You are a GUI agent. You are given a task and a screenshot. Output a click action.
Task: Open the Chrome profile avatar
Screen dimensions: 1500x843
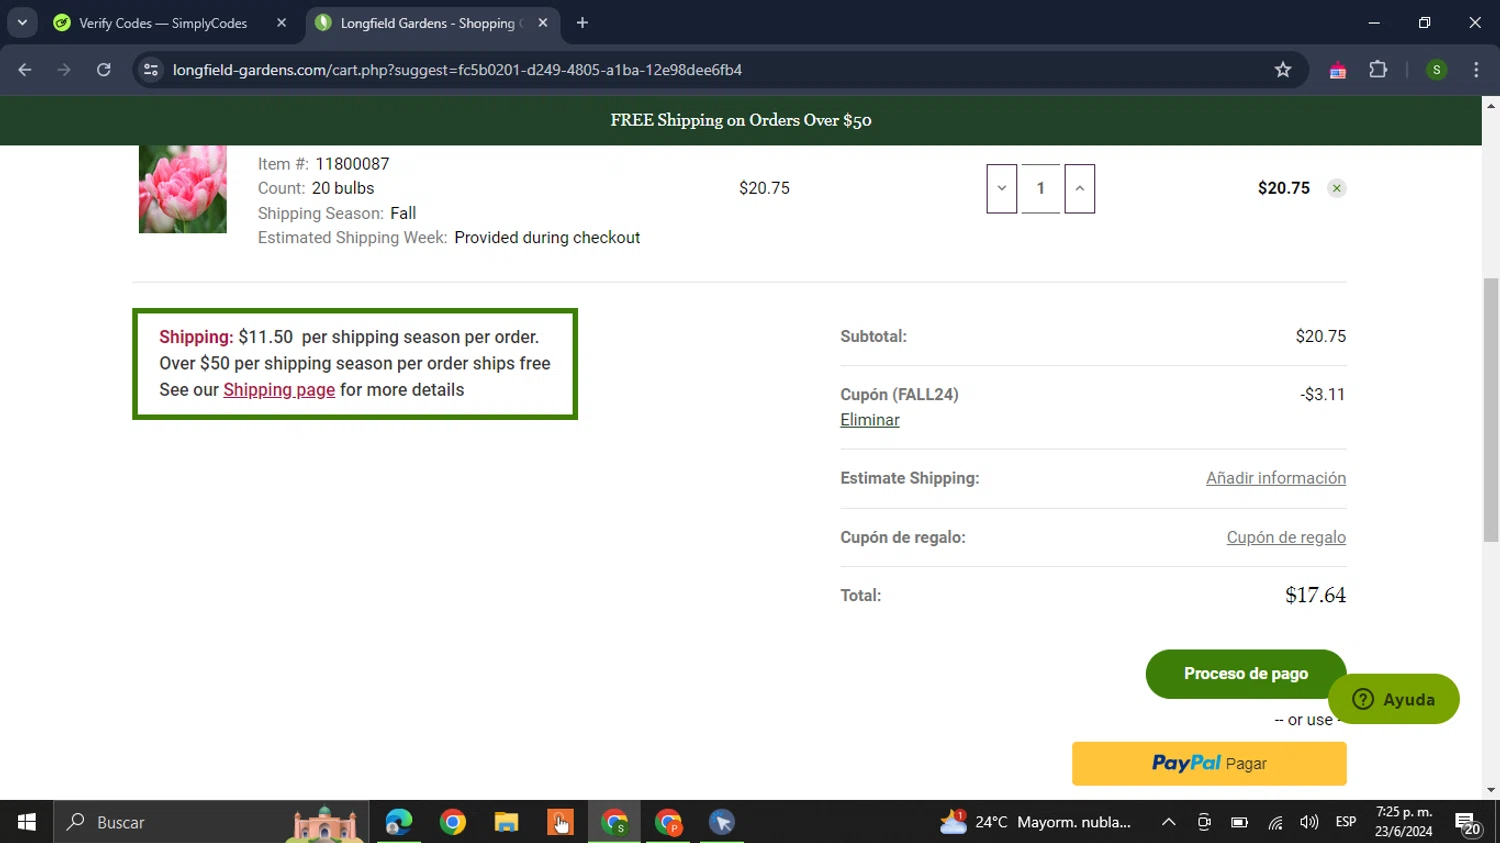1436,70
